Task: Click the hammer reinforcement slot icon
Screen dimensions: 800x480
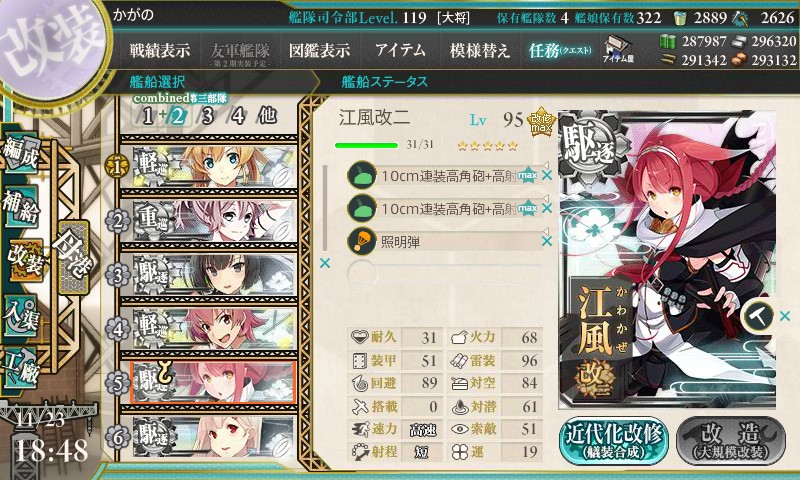Action: pos(758,316)
